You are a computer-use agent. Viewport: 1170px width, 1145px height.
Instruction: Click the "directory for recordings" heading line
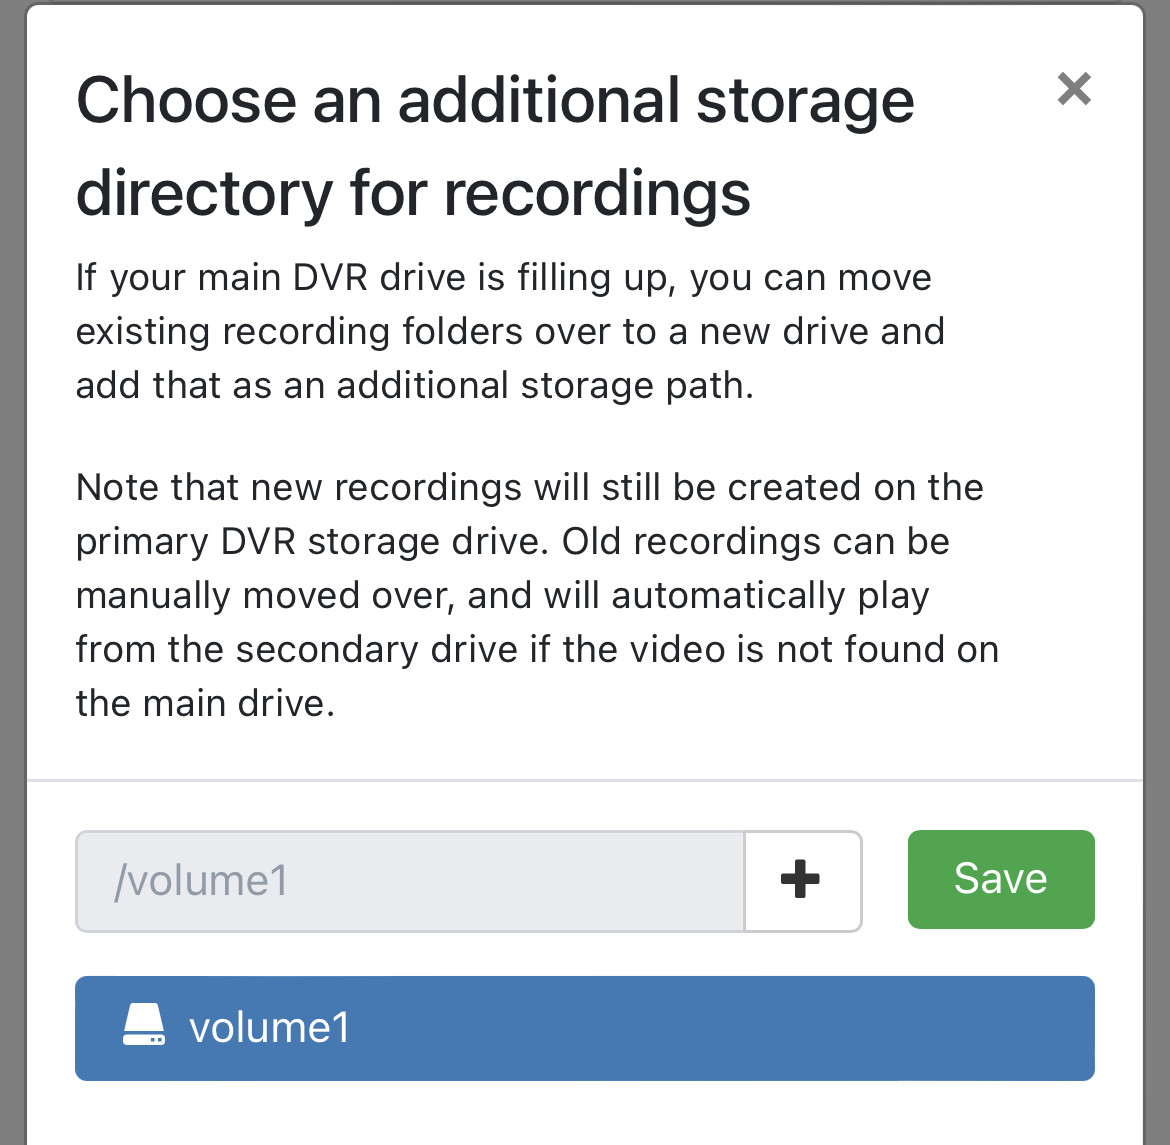click(413, 193)
